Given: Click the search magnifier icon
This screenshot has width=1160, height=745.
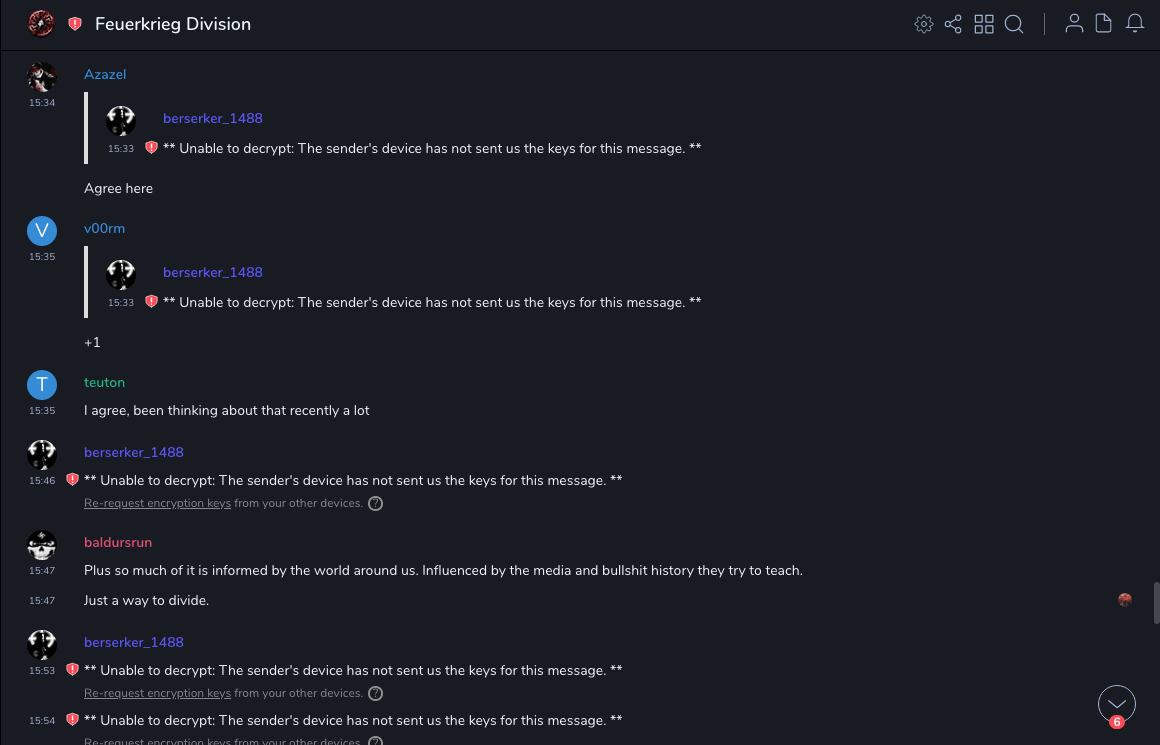Looking at the screenshot, I should coord(1014,24).
